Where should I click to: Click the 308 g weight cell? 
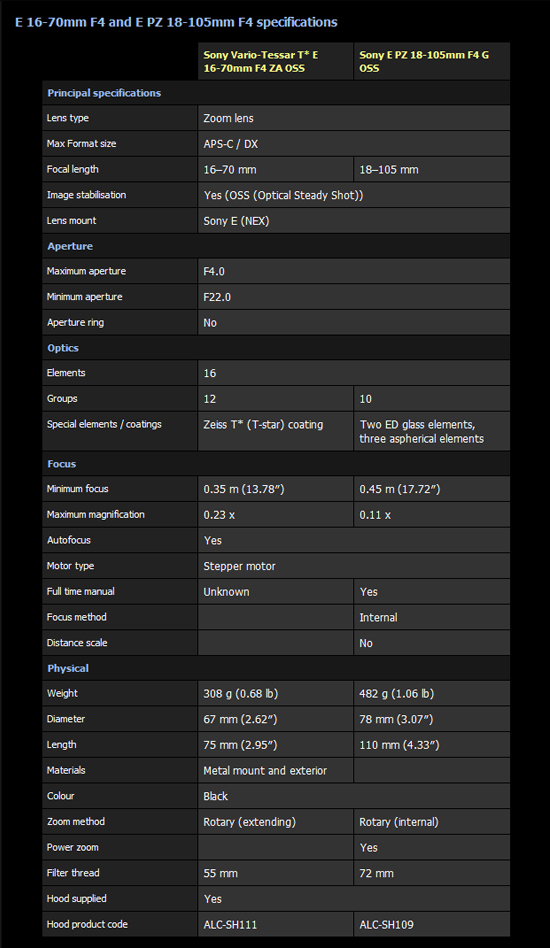point(276,693)
